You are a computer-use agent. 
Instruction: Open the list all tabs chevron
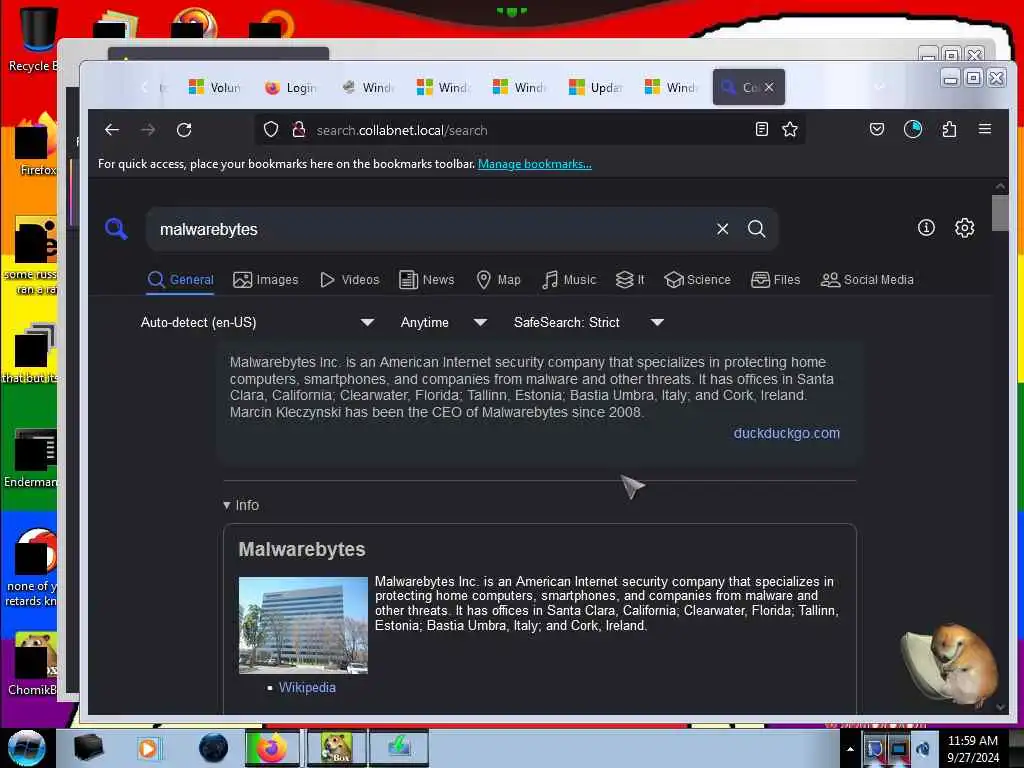(880, 87)
